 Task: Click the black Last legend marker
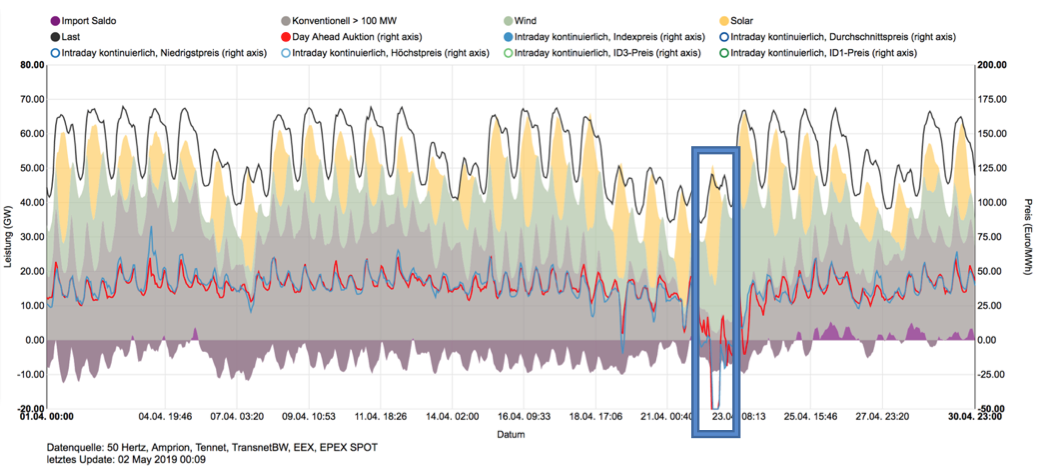click(x=53, y=36)
